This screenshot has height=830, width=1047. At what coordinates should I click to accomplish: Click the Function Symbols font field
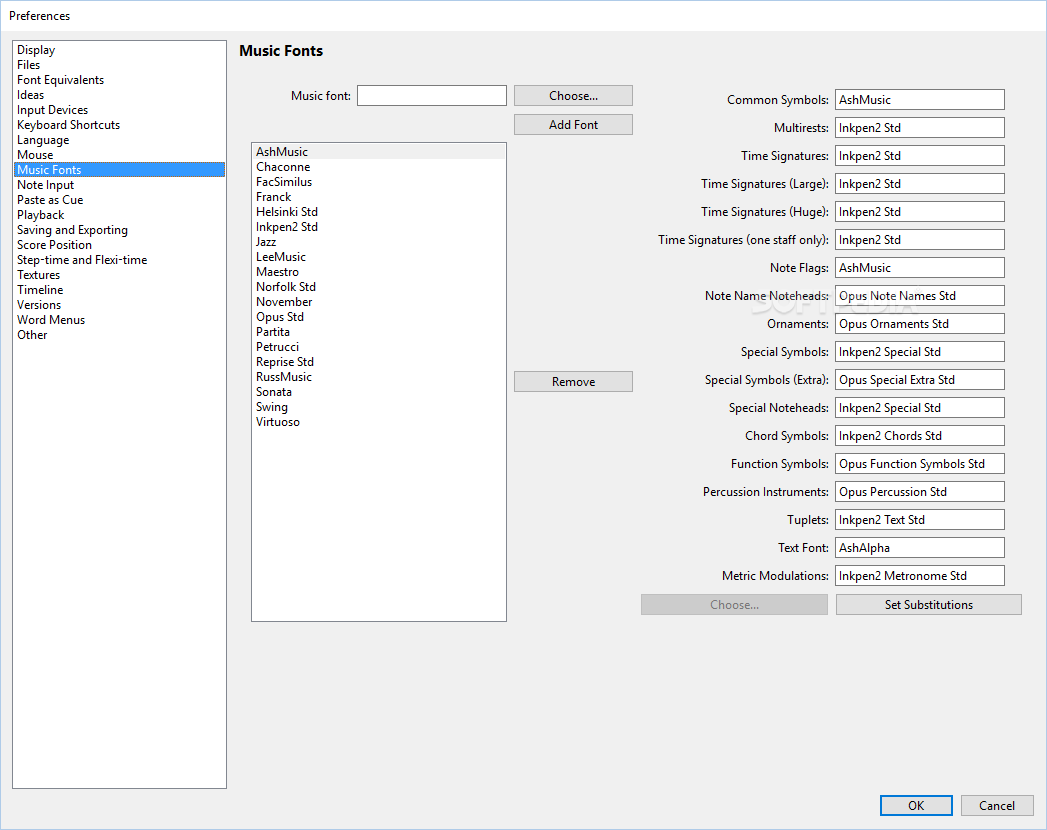(919, 464)
